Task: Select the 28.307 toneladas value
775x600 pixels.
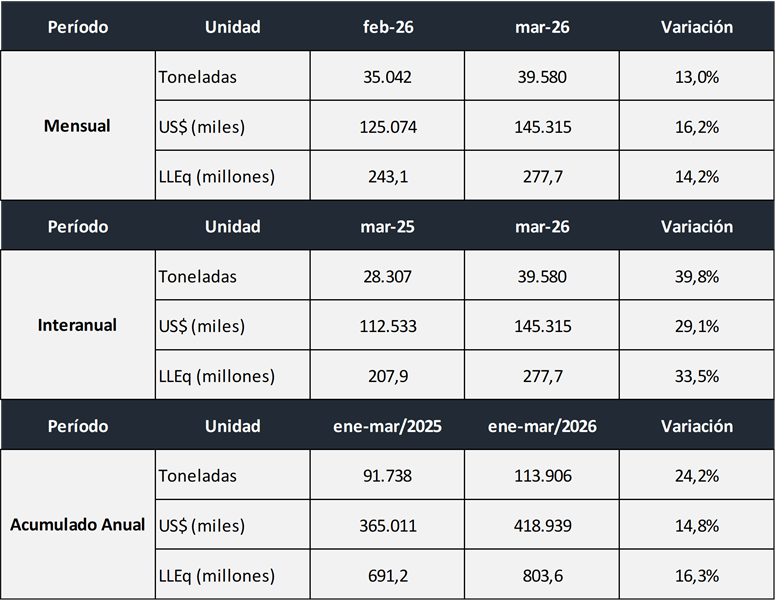Action: [x=387, y=276]
